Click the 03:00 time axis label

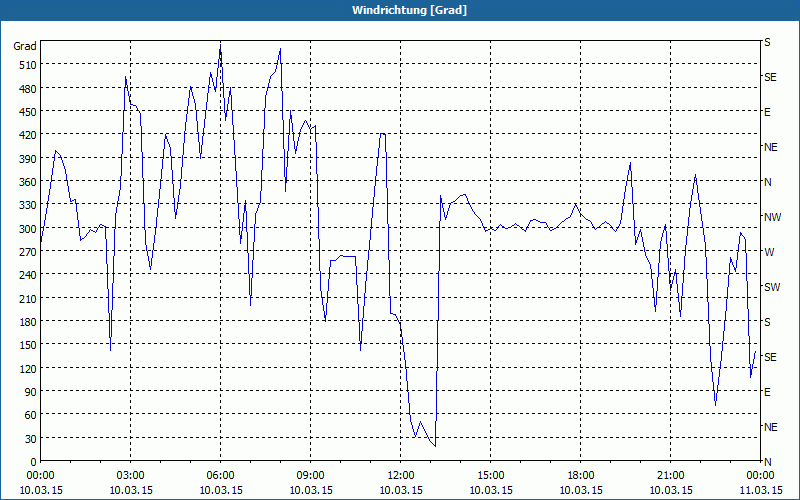click(x=131, y=476)
